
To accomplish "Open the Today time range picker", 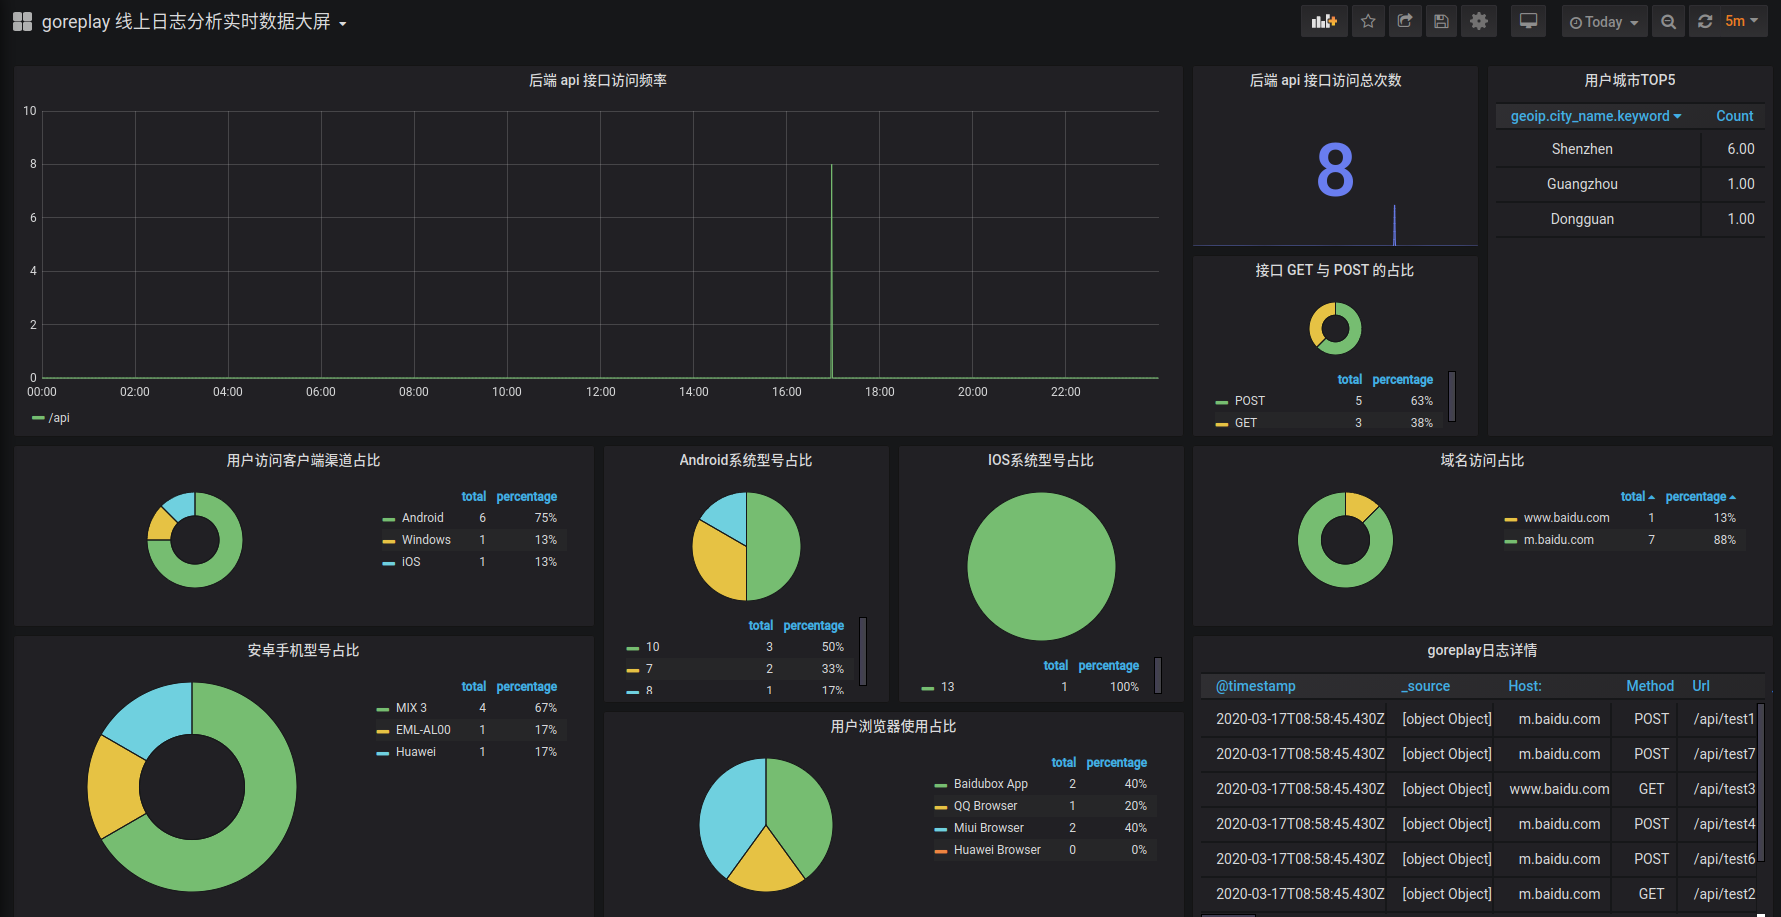I will tap(1604, 21).
